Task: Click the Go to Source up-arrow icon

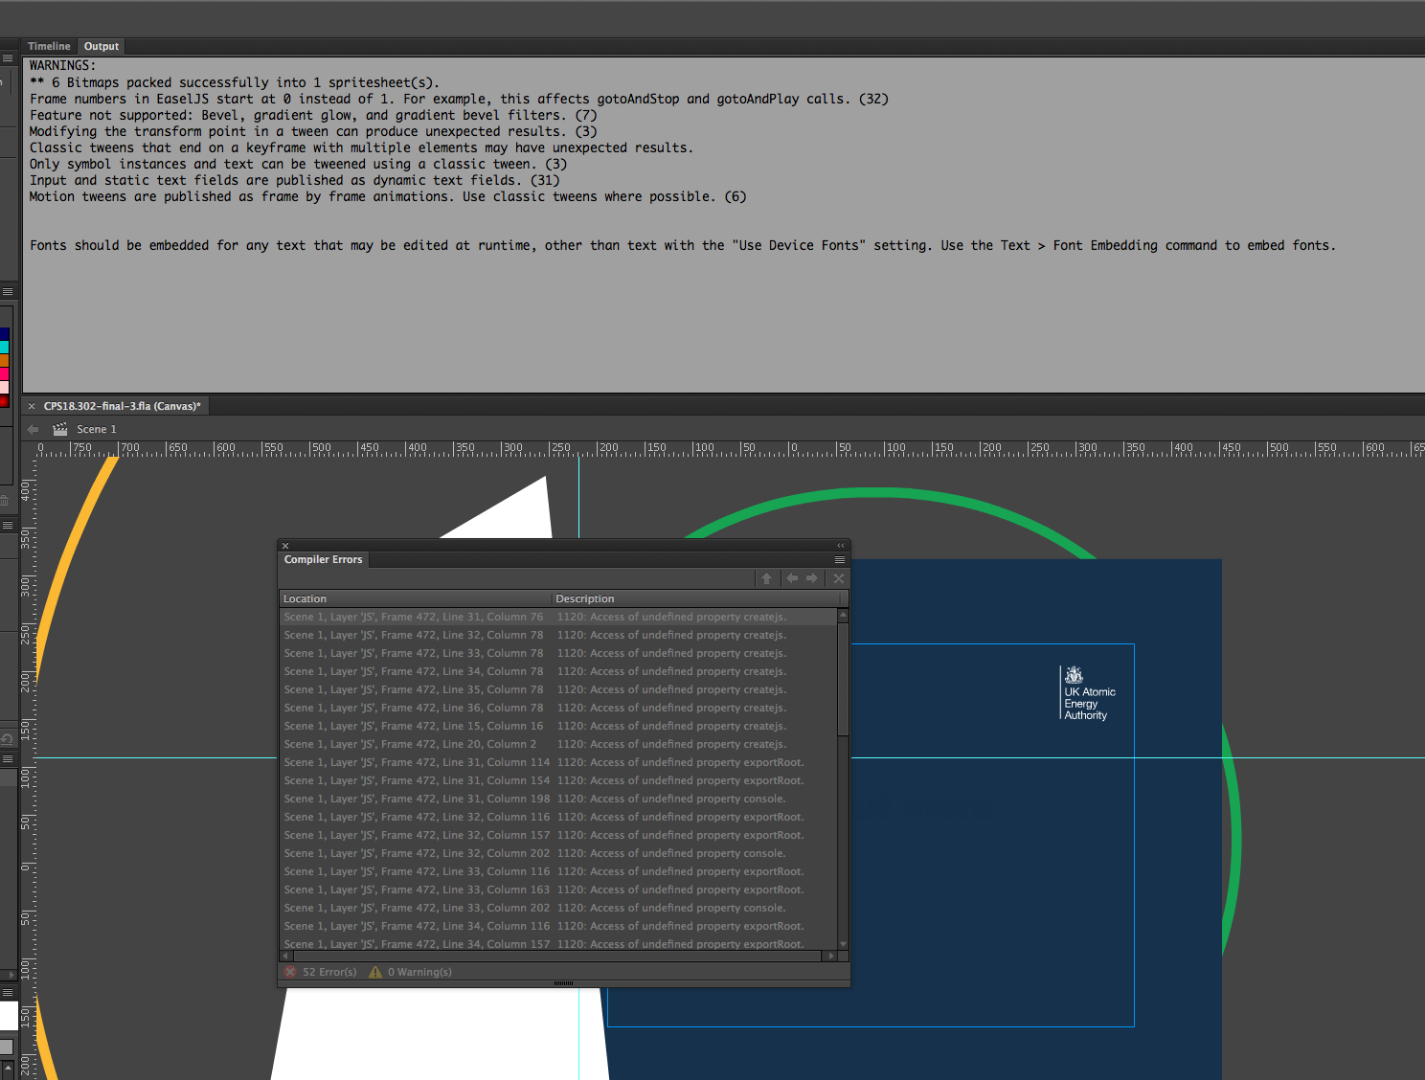Action: coord(767,579)
